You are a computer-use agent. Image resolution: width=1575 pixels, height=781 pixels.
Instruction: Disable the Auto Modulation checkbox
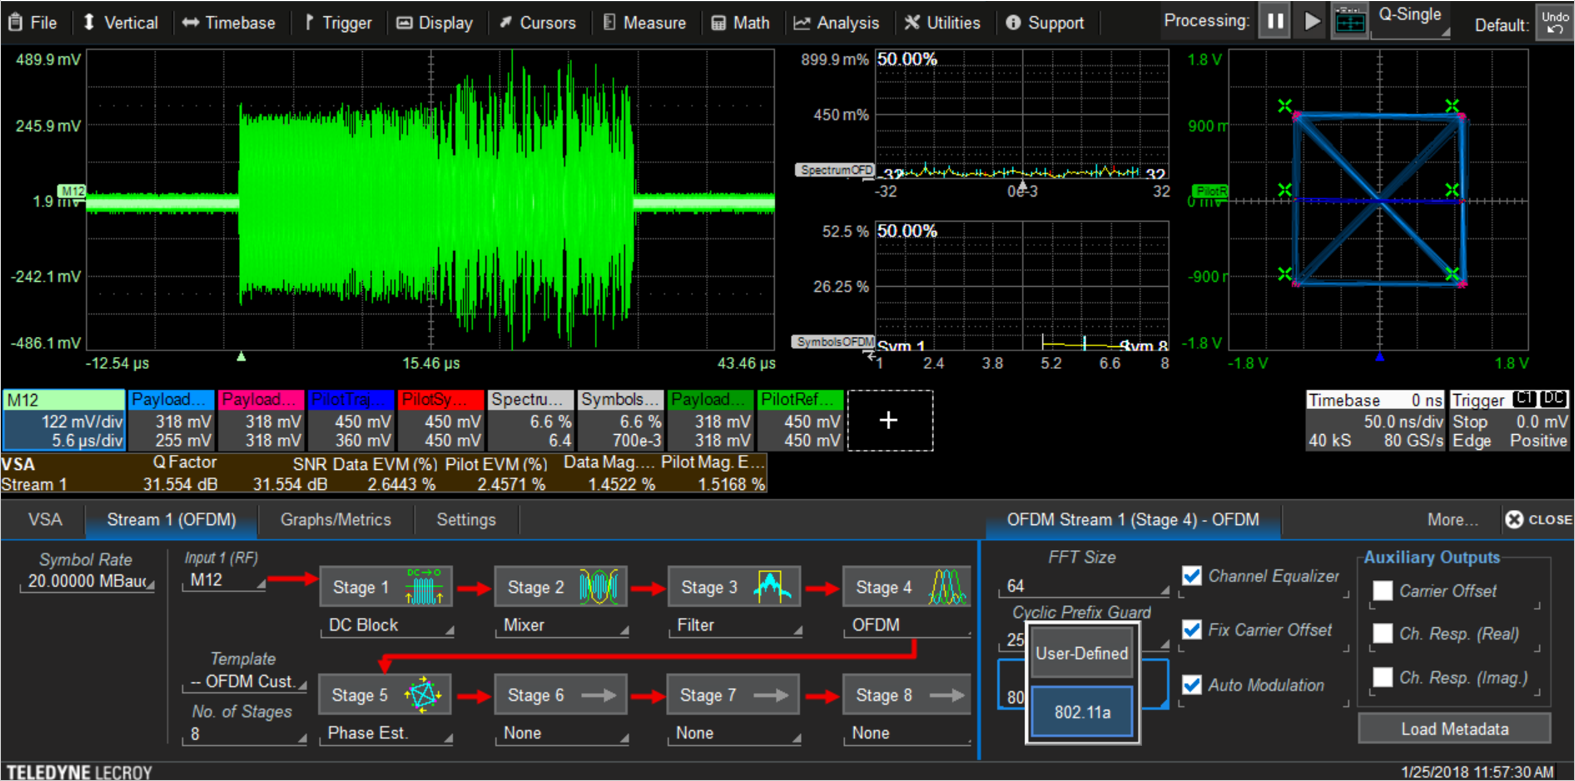tap(1192, 685)
